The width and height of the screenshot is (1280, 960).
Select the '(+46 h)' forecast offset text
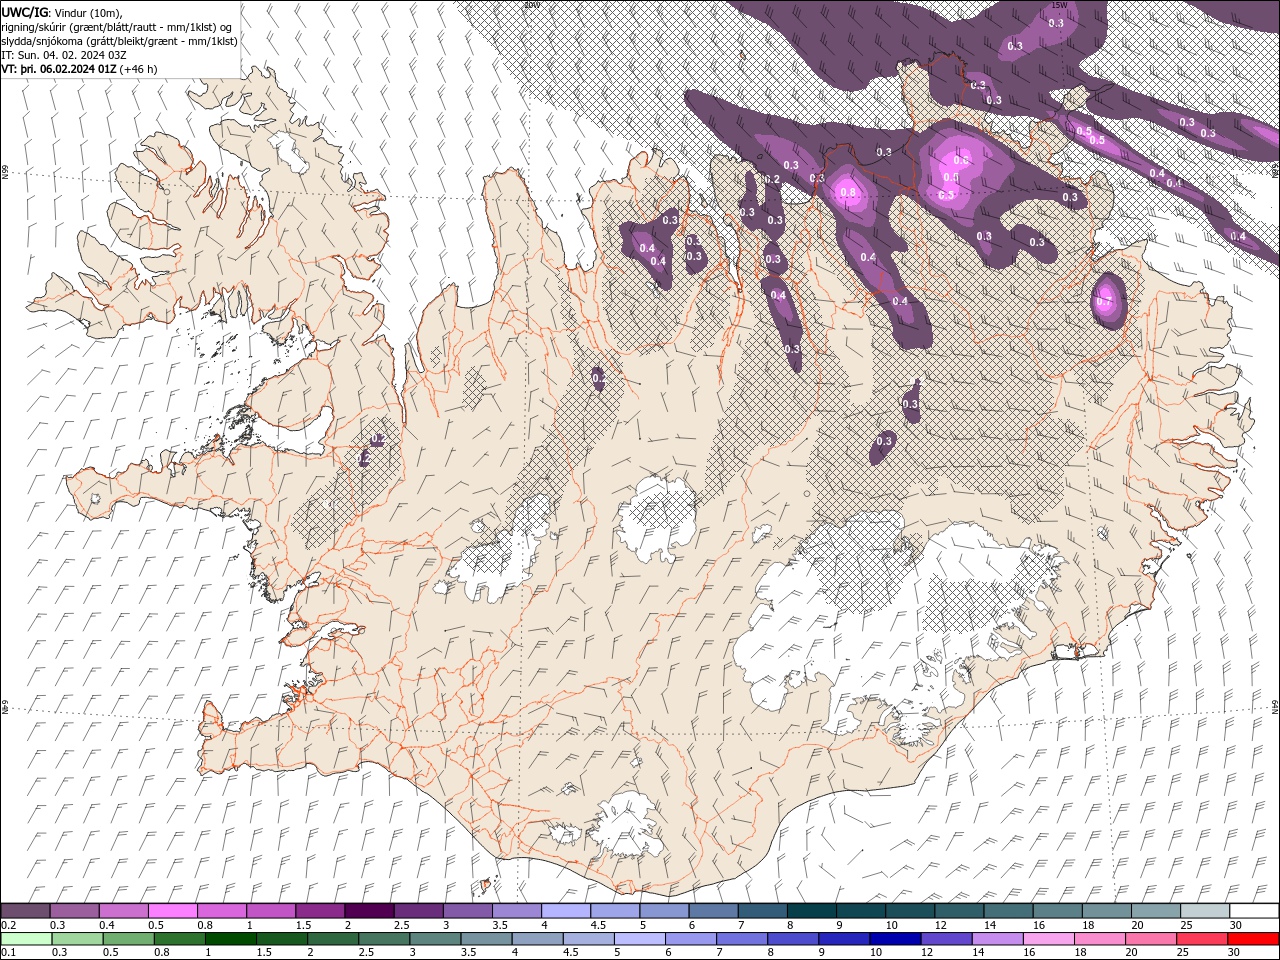[x=138, y=69]
